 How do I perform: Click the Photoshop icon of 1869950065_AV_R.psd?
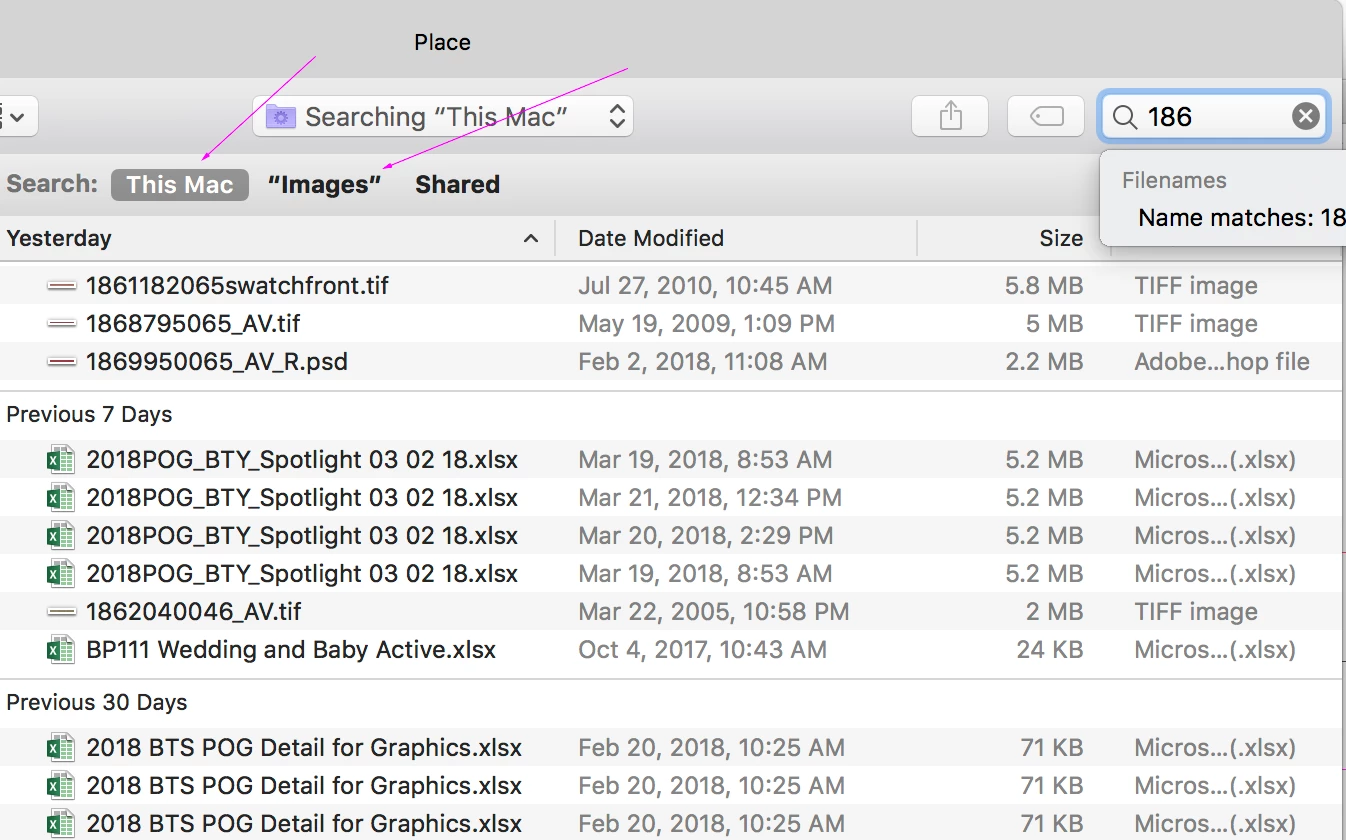pyautogui.click(x=62, y=362)
